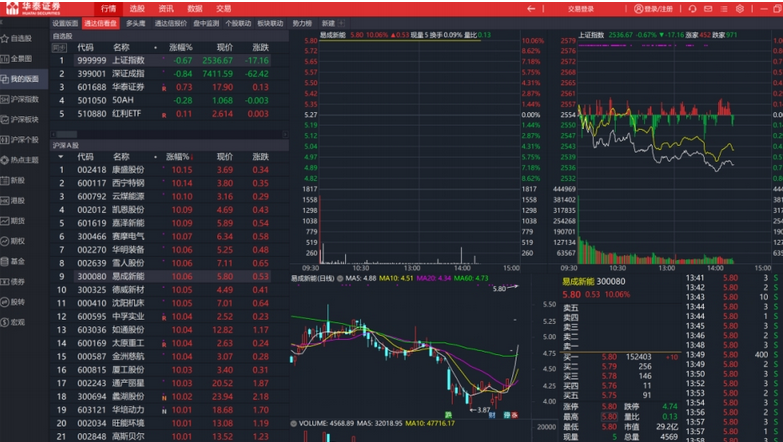
Task: Open the 资讯 menu tab
Action: [x=166, y=8]
